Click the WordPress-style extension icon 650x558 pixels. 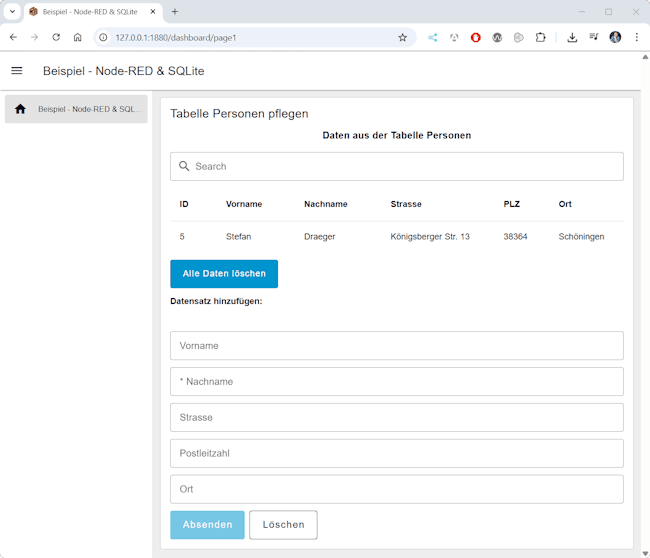point(497,38)
